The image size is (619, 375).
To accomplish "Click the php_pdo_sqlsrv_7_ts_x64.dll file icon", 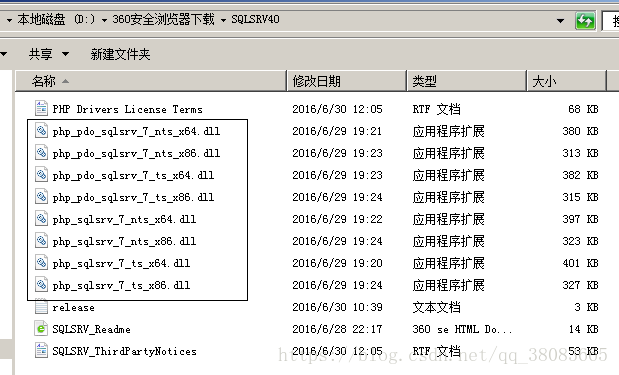I will (x=41, y=174).
